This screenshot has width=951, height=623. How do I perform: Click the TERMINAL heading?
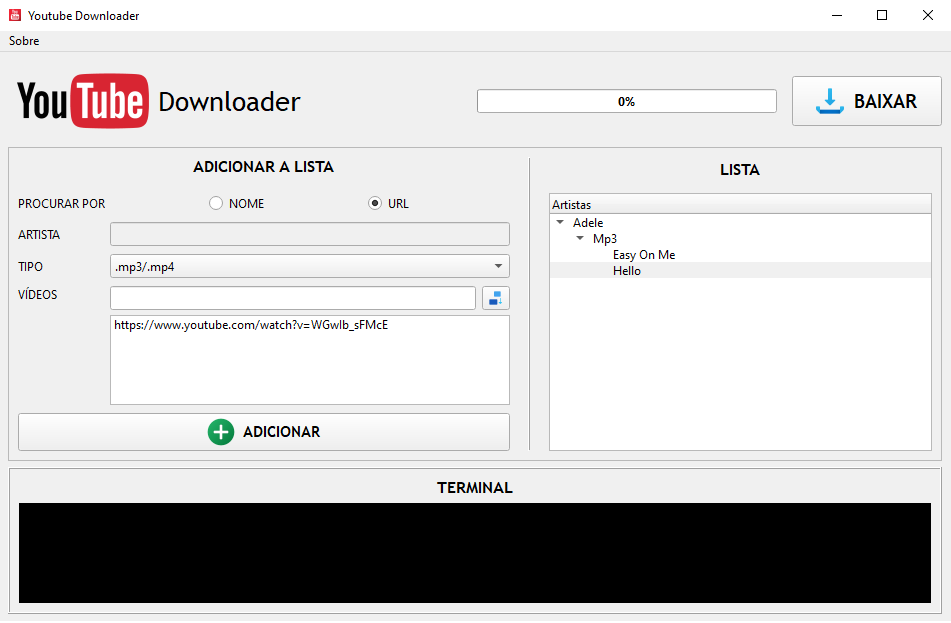(475, 488)
